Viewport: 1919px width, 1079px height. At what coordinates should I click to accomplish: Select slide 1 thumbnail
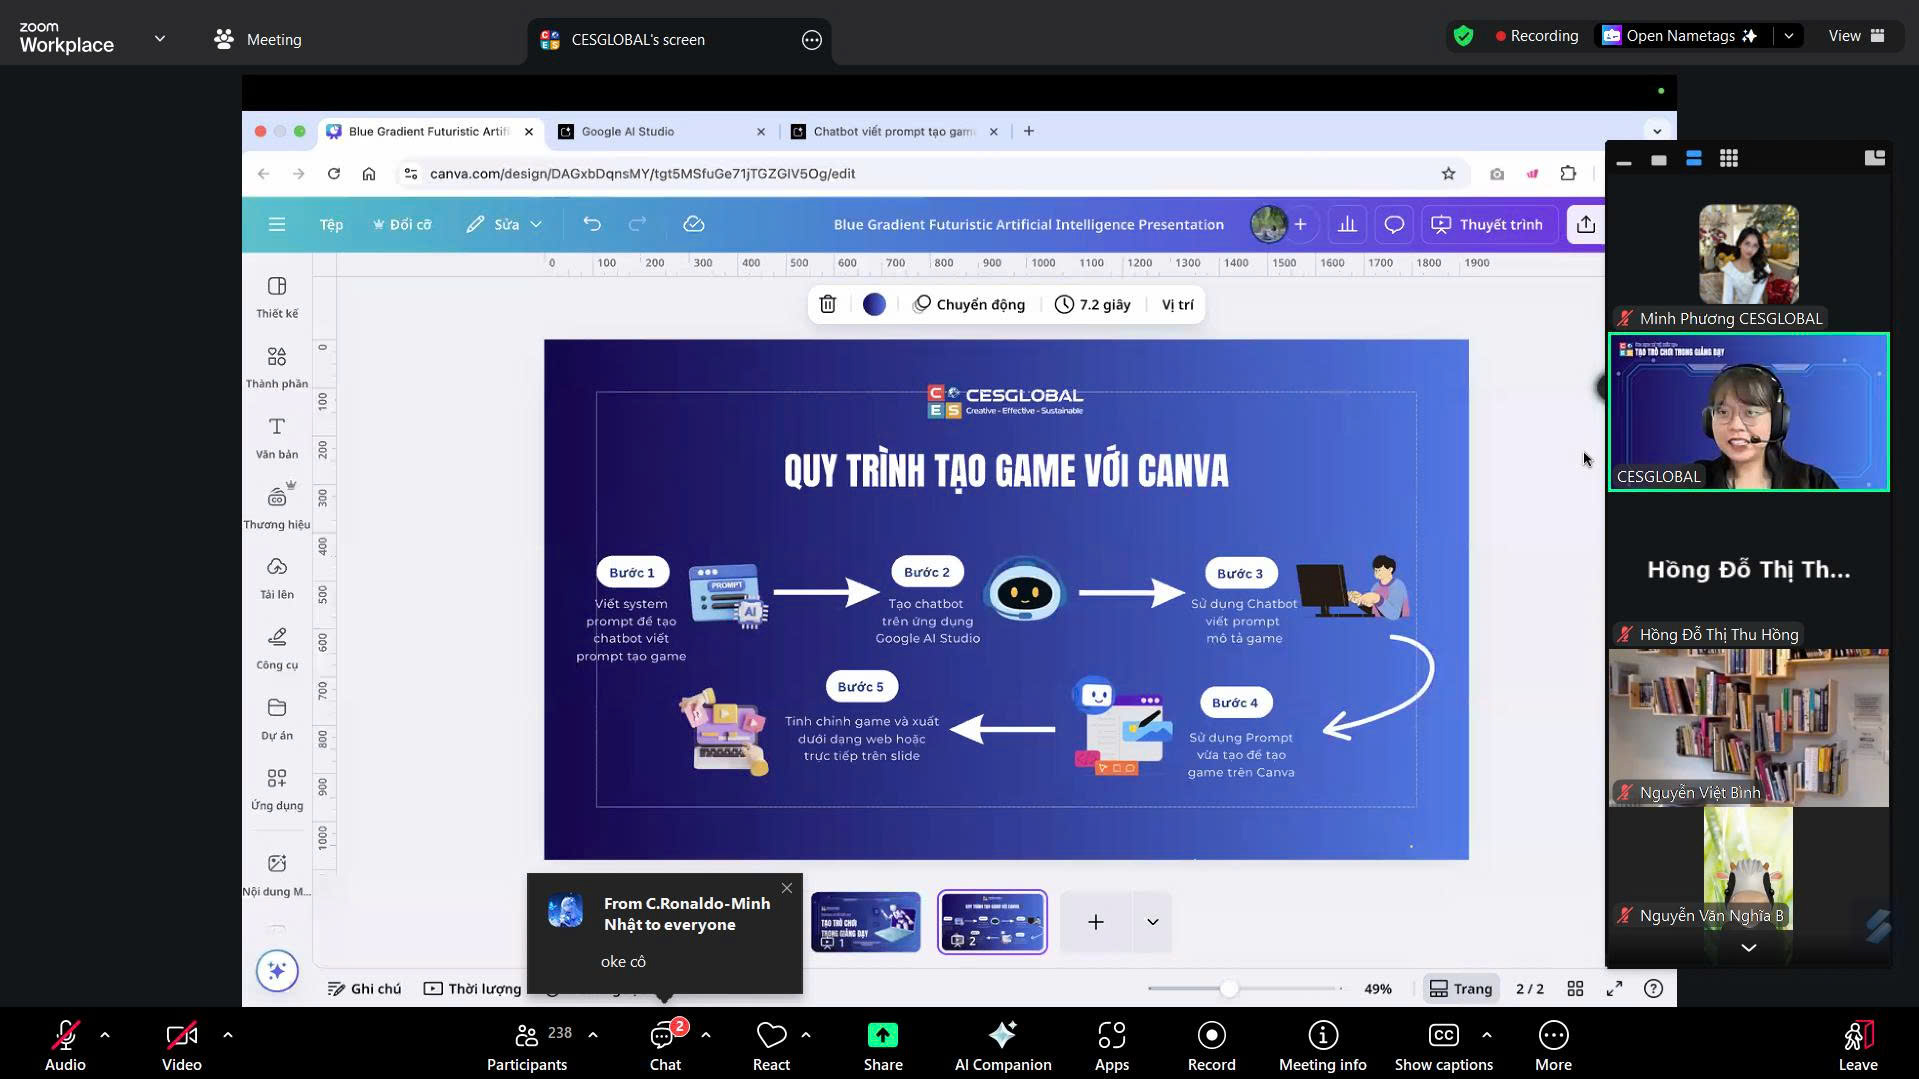[x=866, y=922]
